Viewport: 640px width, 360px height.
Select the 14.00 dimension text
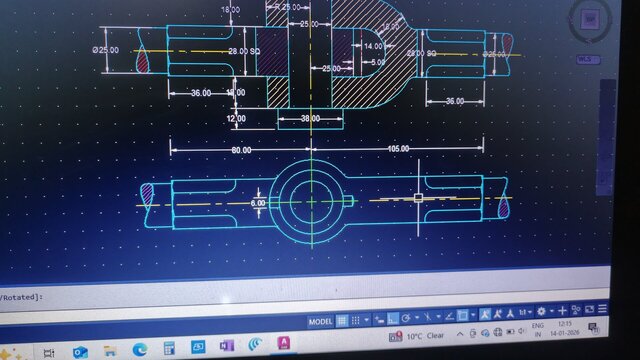point(373,46)
